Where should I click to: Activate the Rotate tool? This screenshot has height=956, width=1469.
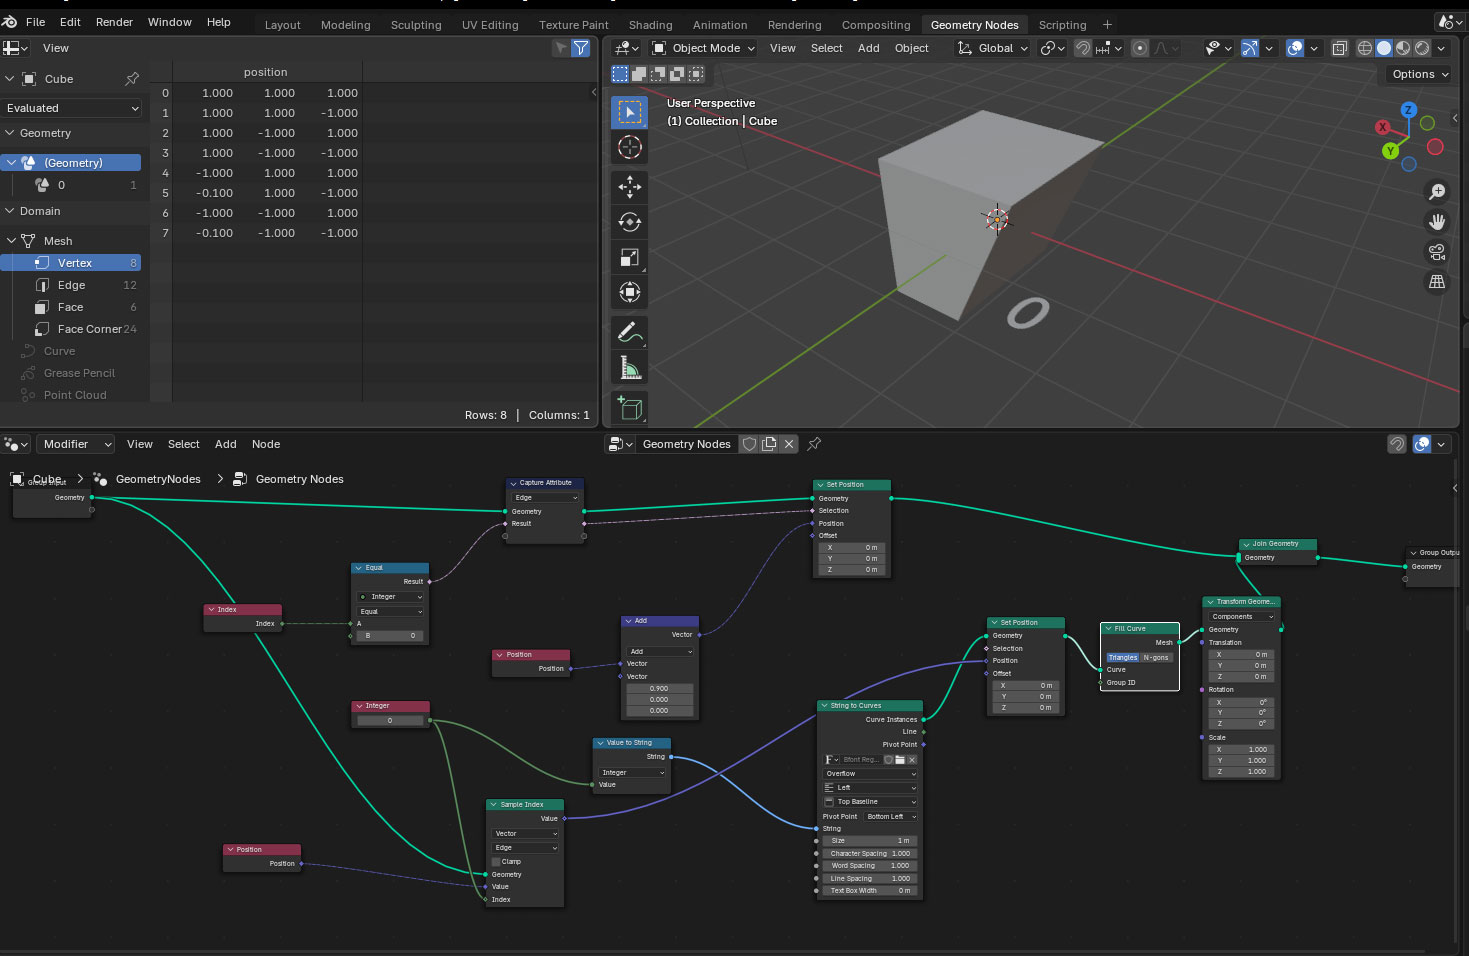tap(629, 222)
